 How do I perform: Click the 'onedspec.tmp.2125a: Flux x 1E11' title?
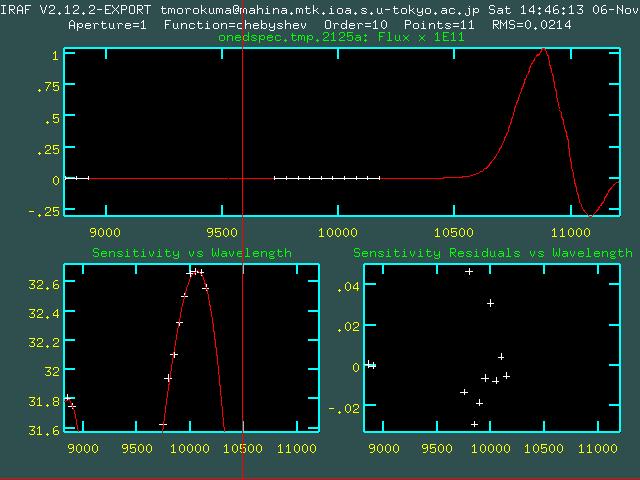point(341,38)
